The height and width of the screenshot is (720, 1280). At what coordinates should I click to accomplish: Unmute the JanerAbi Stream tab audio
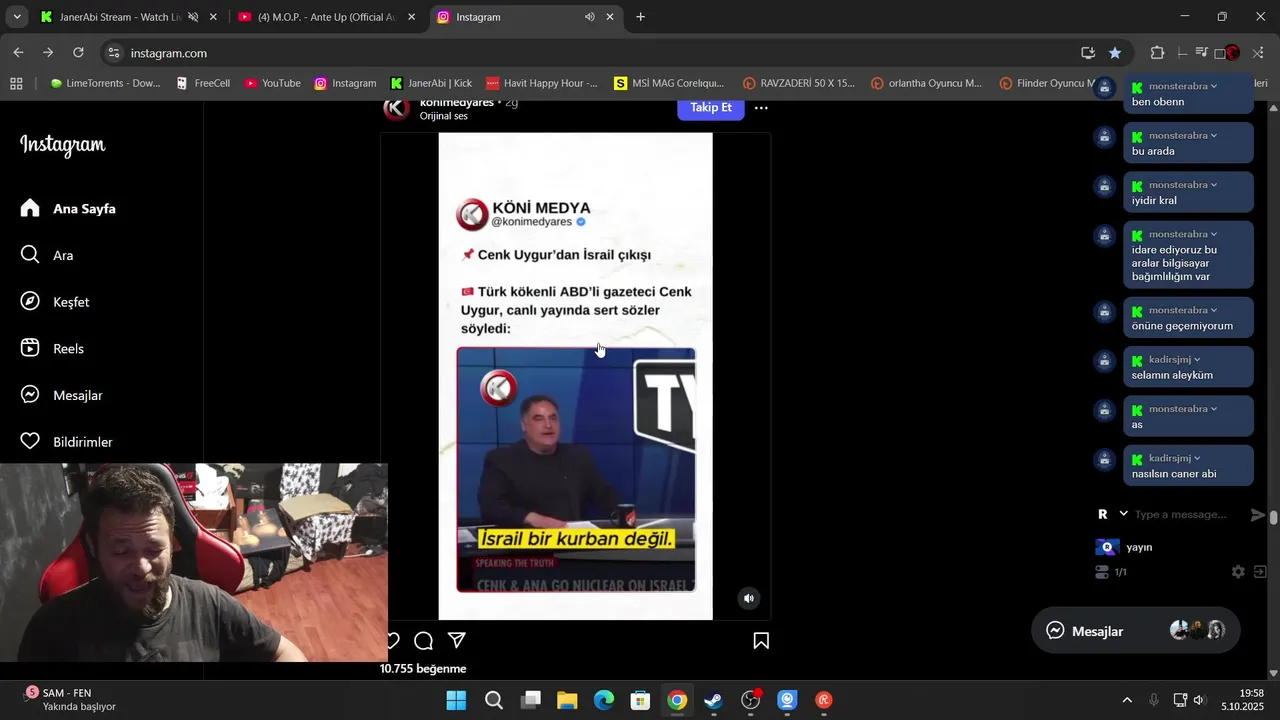(193, 17)
